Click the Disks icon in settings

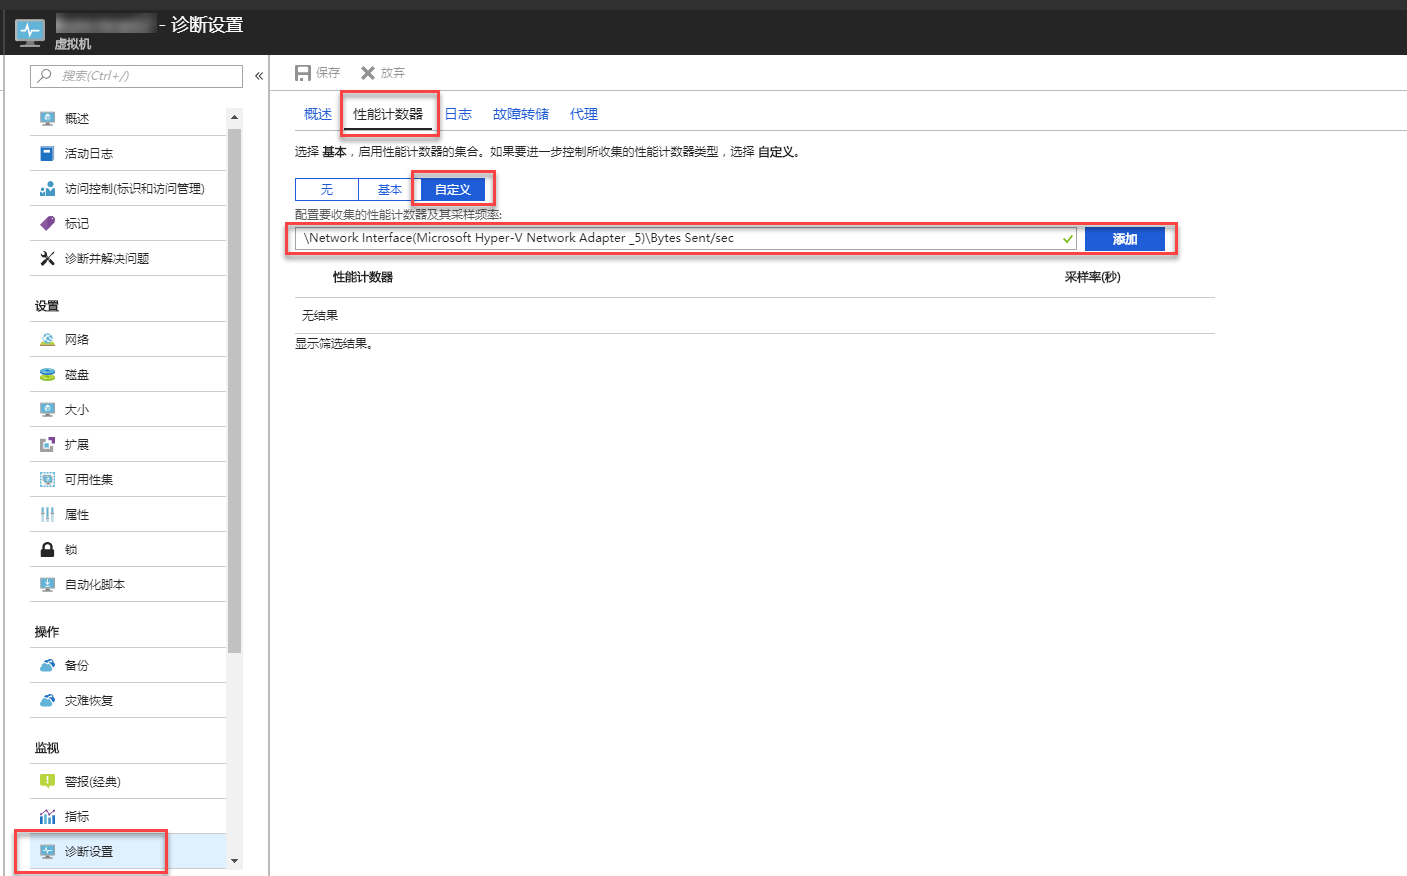(x=47, y=374)
